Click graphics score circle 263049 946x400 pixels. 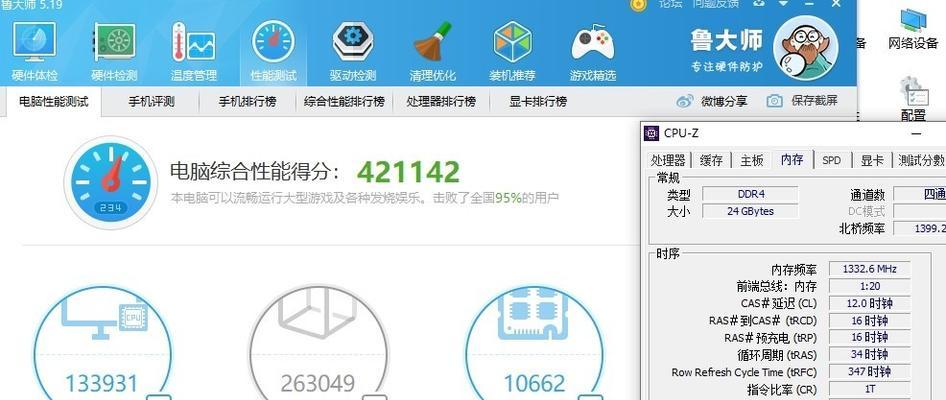318,344
